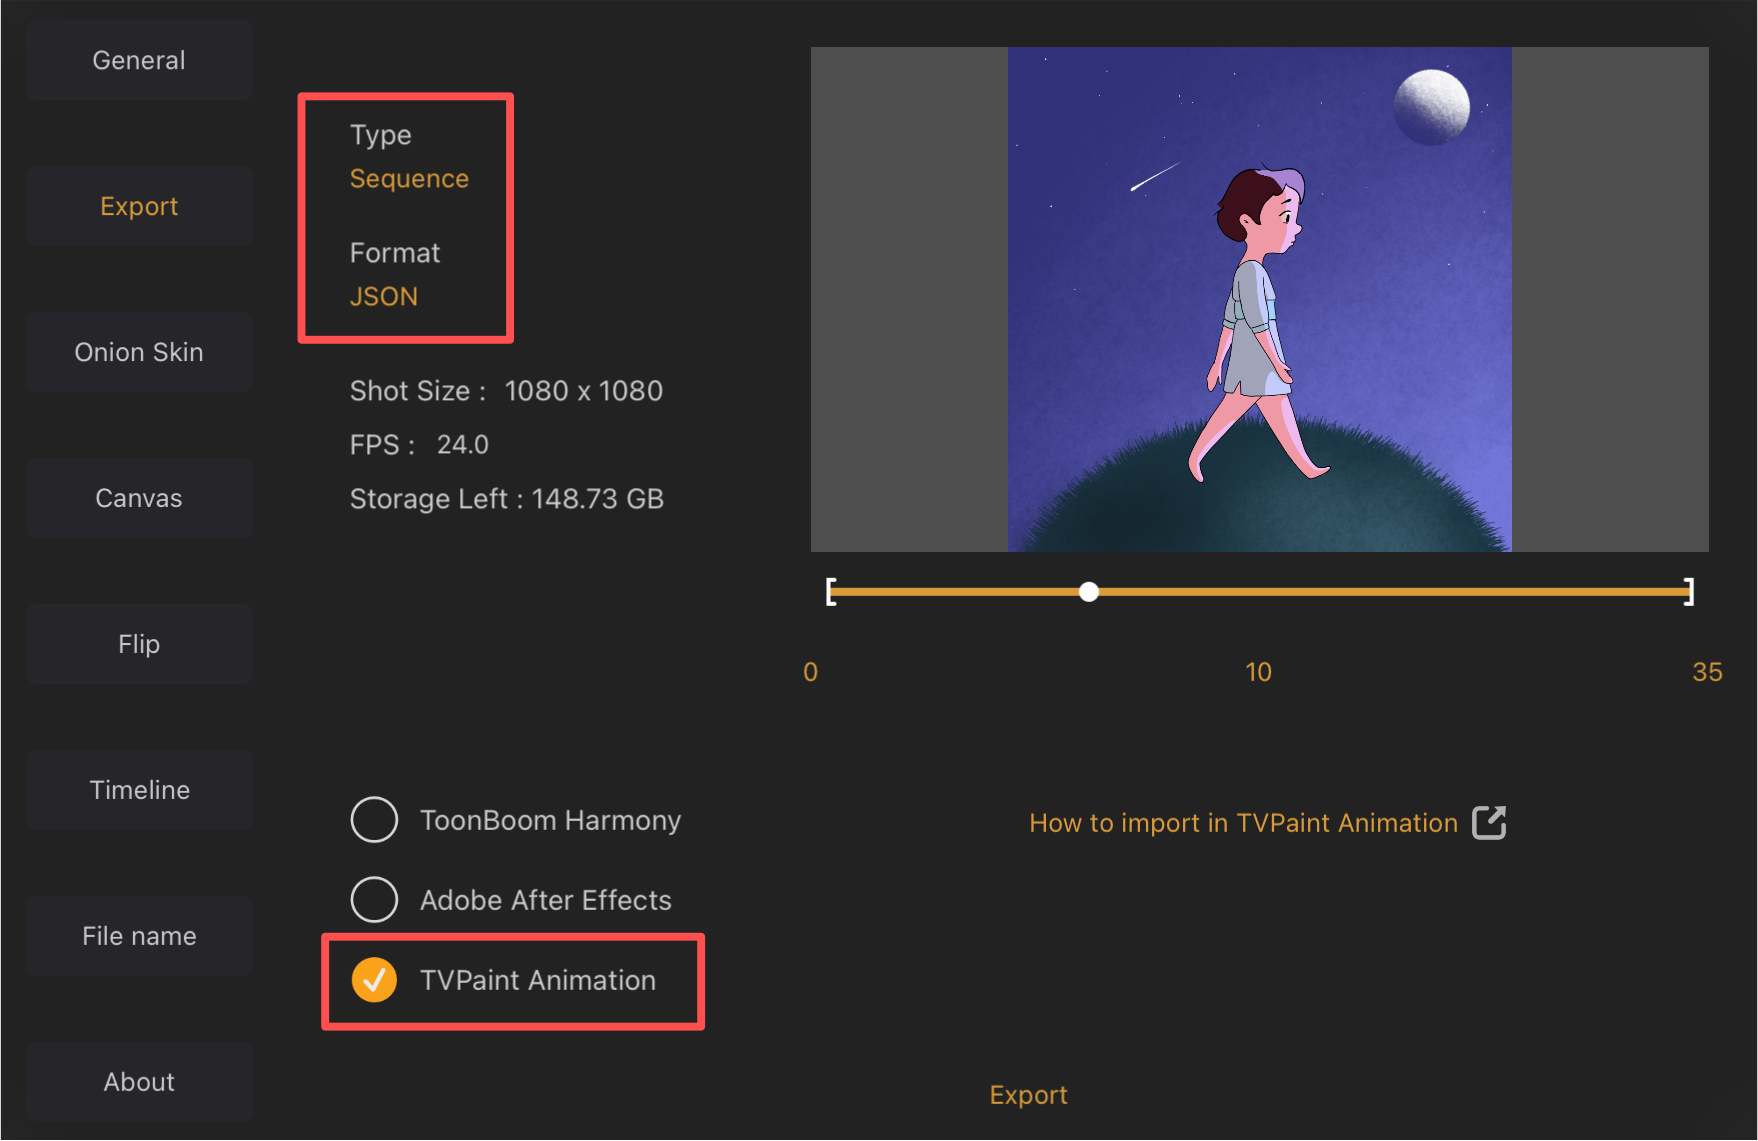Click the animation preview of the walking girl
Image resolution: width=1758 pixels, height=1141 pixels.
(x=1259, y=300)
